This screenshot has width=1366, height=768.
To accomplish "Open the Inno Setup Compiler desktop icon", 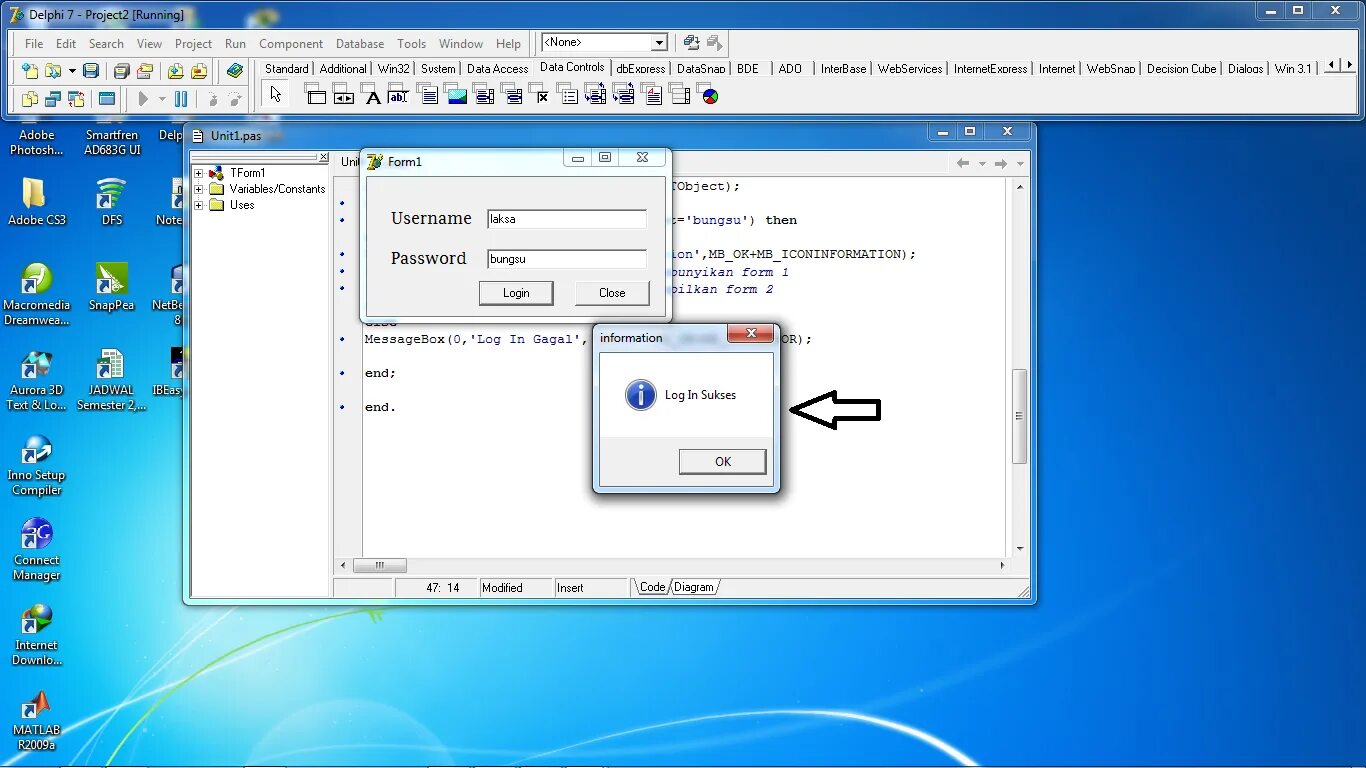I will pos(37,465).
